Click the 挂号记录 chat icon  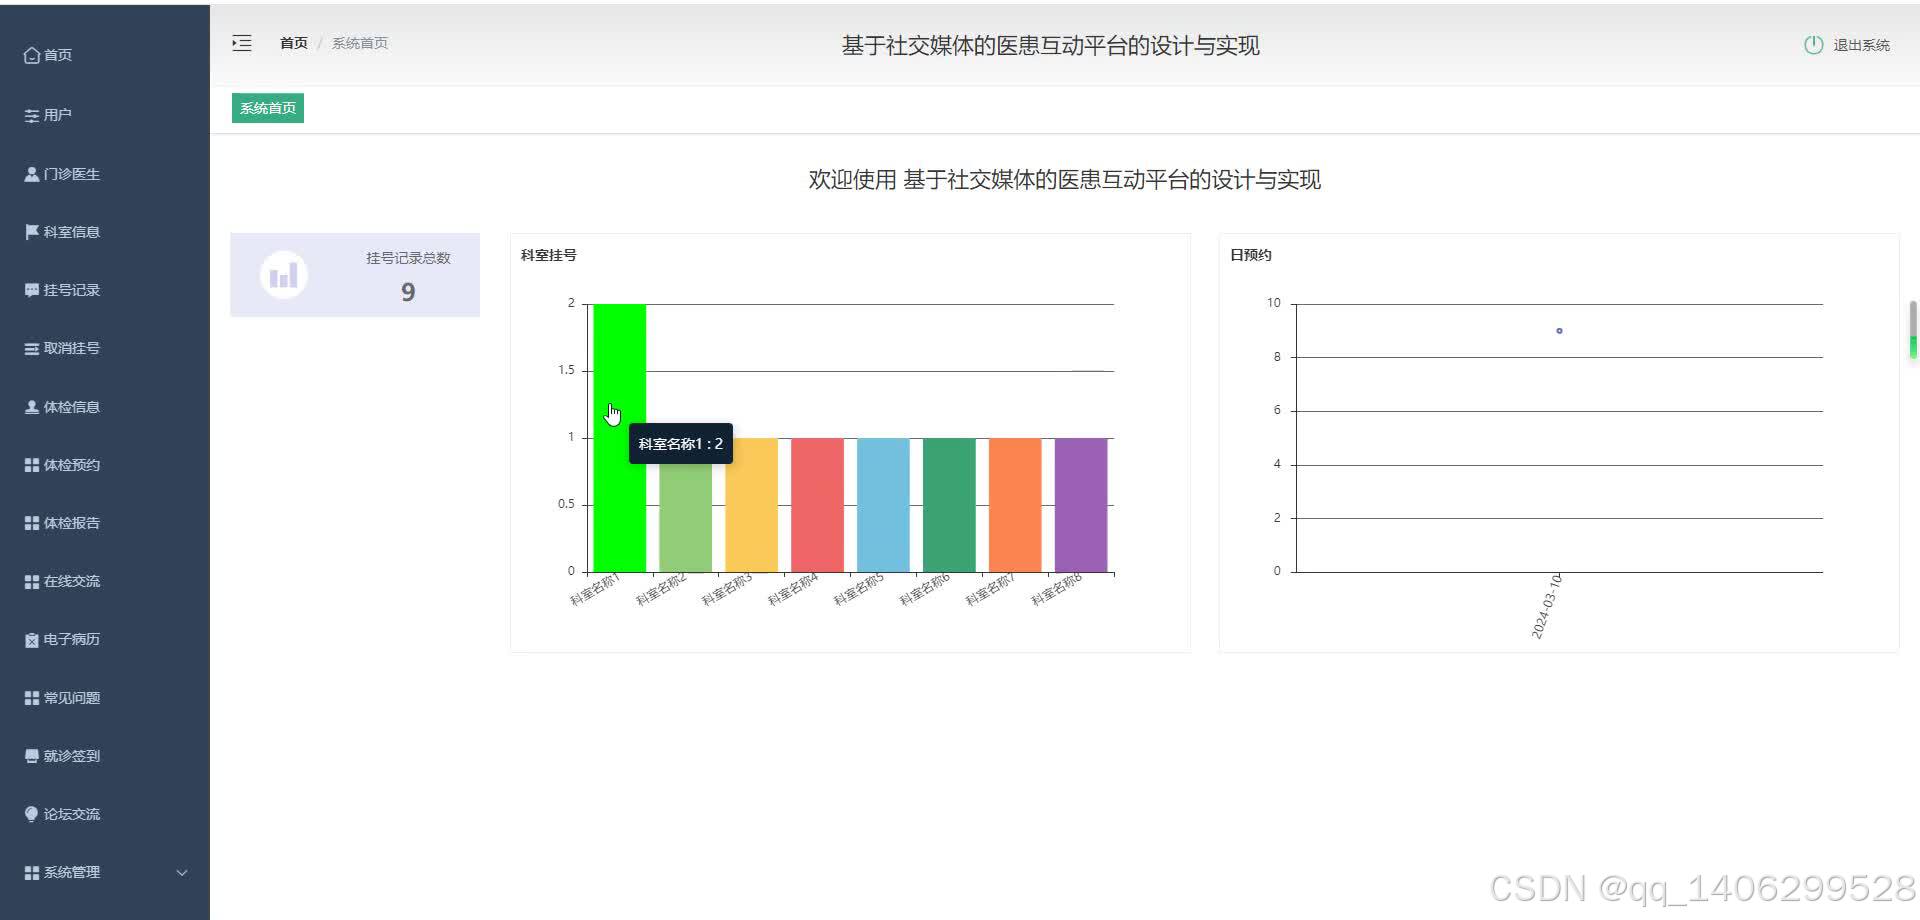pos(32,290)
